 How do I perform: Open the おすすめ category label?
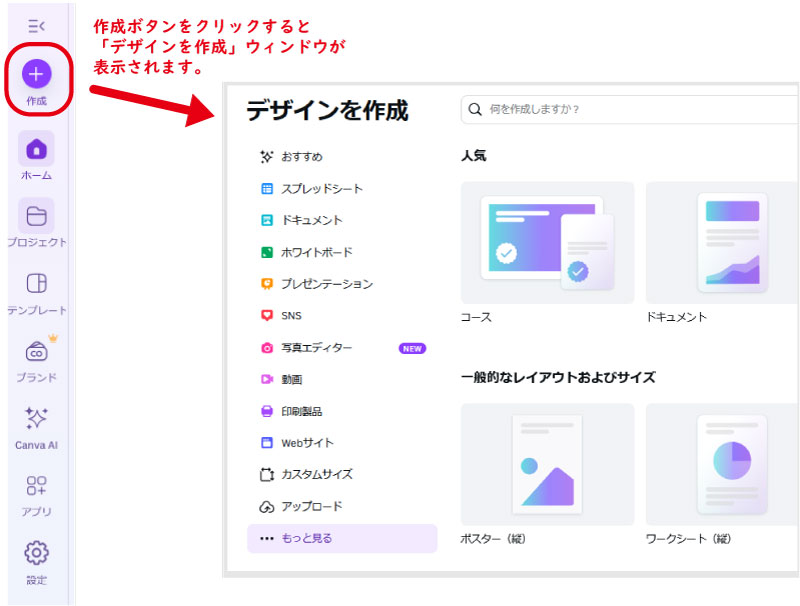click(302, 157)
